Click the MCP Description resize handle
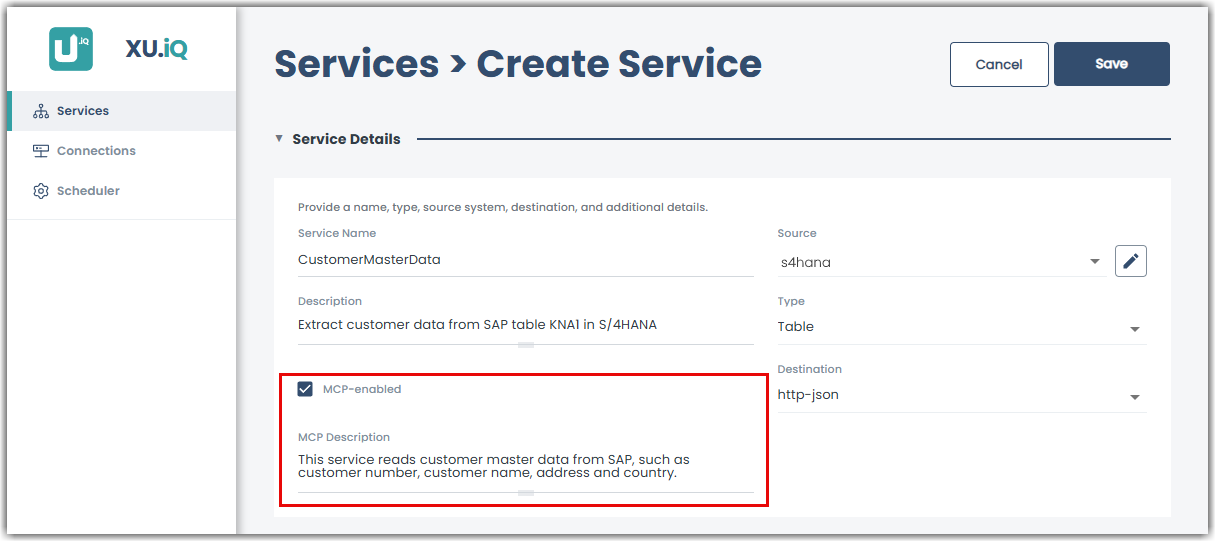 (526, 493)
